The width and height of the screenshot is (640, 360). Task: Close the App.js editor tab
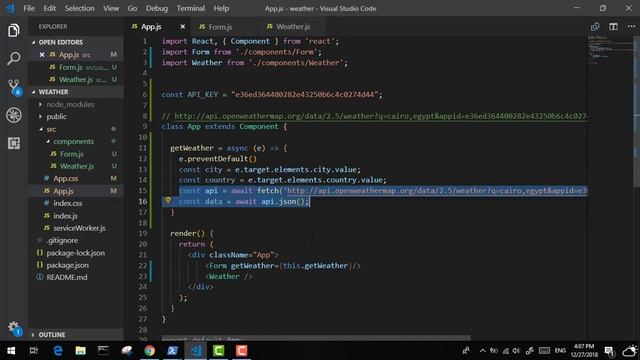182,27
